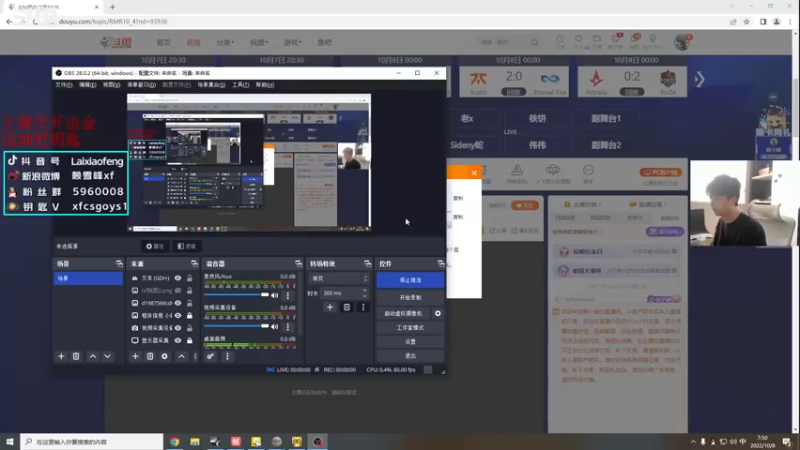
Task: Open 麦克风/Aux mixer options menu
Action: 288,295
